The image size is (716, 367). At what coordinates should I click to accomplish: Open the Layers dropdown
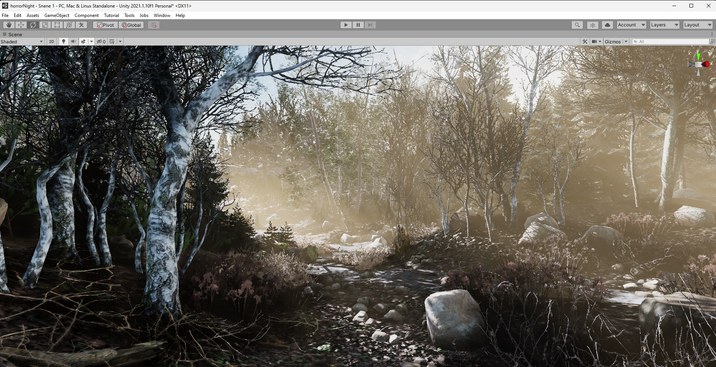(664, 25)
